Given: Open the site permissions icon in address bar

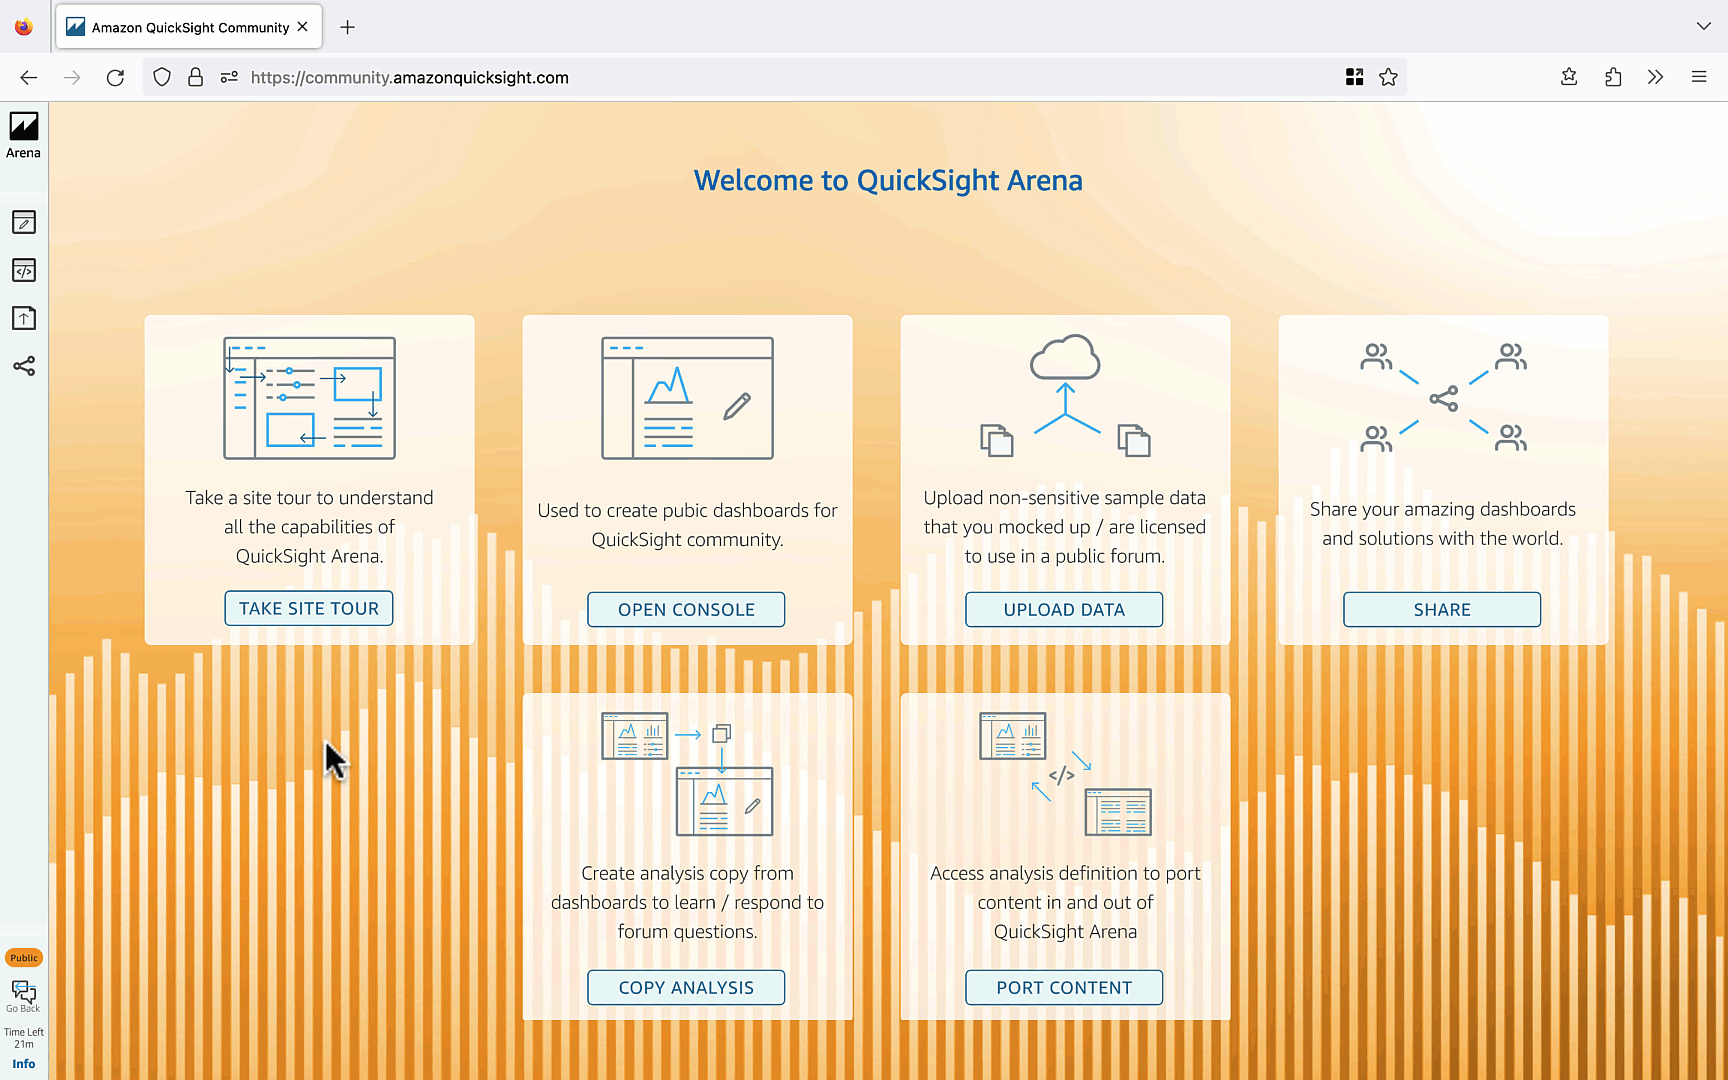Looking at the screenshot, I should click(229, 77).
